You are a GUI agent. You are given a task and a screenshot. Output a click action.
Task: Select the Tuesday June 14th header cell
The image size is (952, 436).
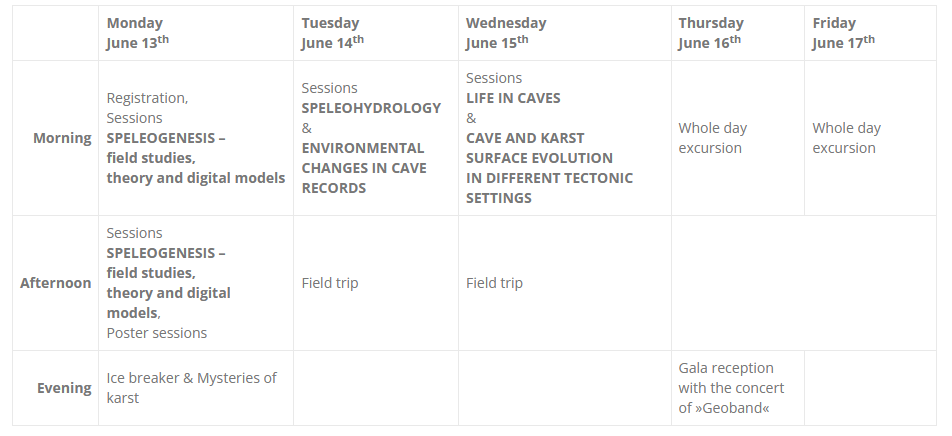[332, 33]
